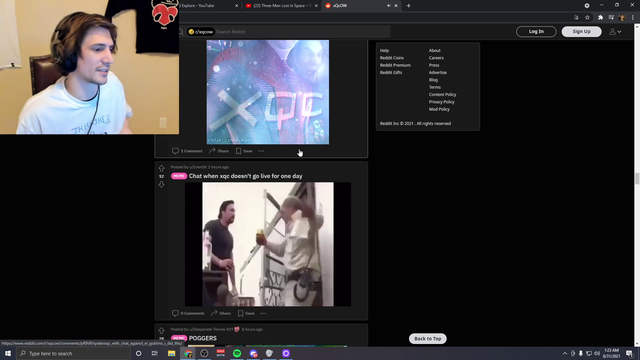Focus the Search Reddit field
The height and width of the screenshot is (360, 640).
click(302, 31)
